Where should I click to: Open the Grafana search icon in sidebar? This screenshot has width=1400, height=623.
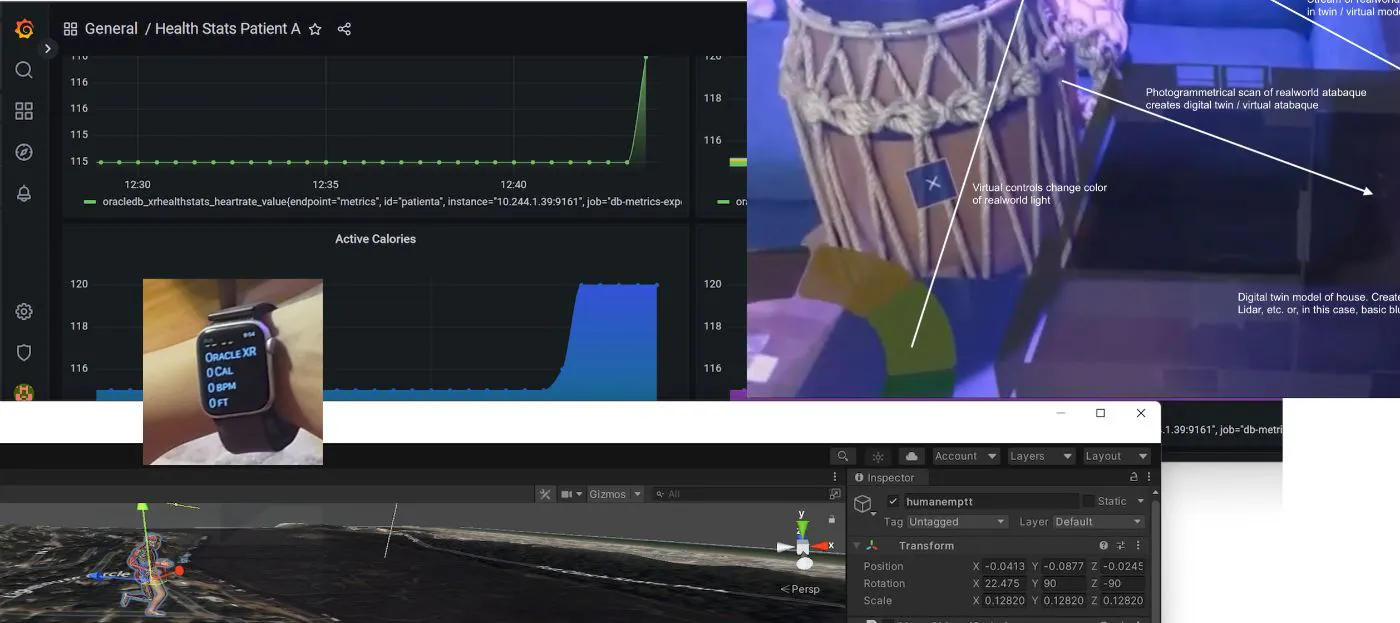coord(24,70)
